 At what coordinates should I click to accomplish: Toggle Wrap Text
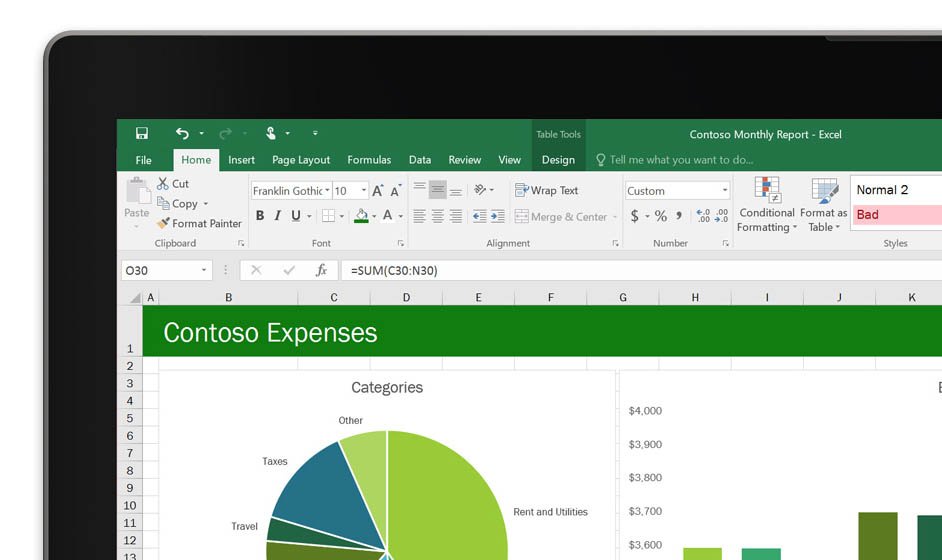(546, 190)
